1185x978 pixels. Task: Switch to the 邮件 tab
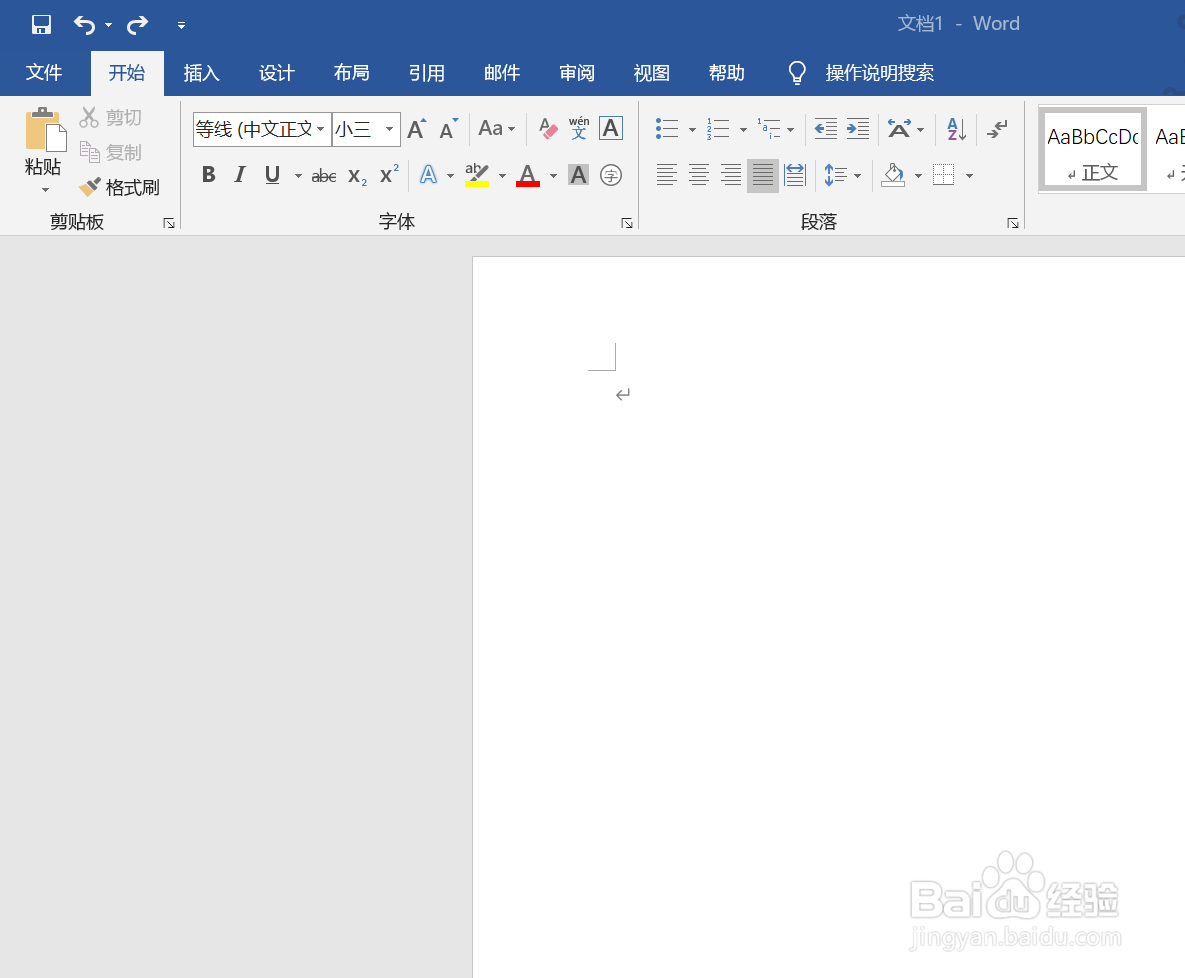tap(502, 73)
